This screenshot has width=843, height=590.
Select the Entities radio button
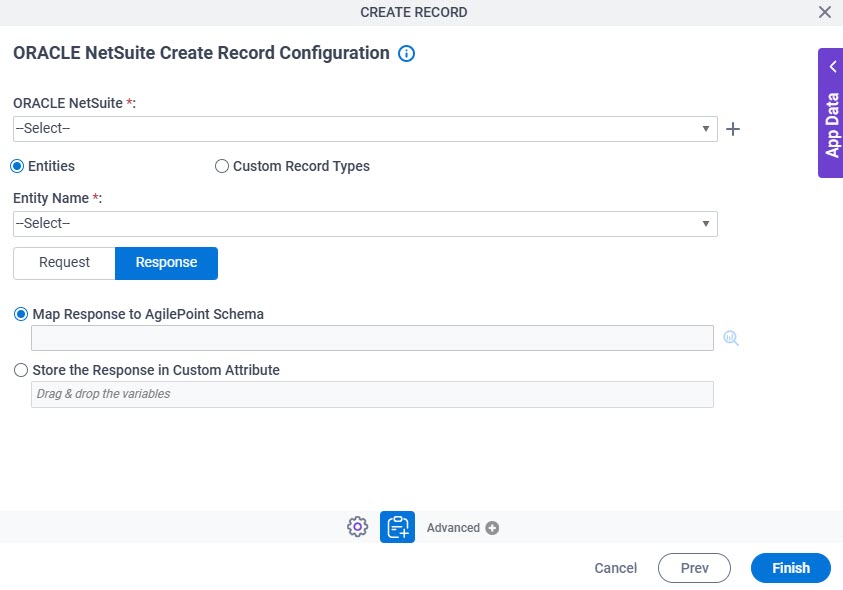[x=17, y=166]
